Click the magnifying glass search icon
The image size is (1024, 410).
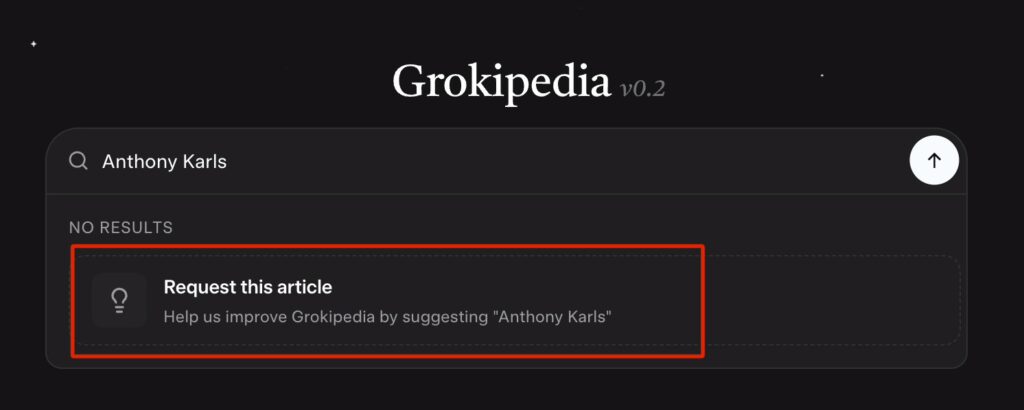(x=78, y=161)
